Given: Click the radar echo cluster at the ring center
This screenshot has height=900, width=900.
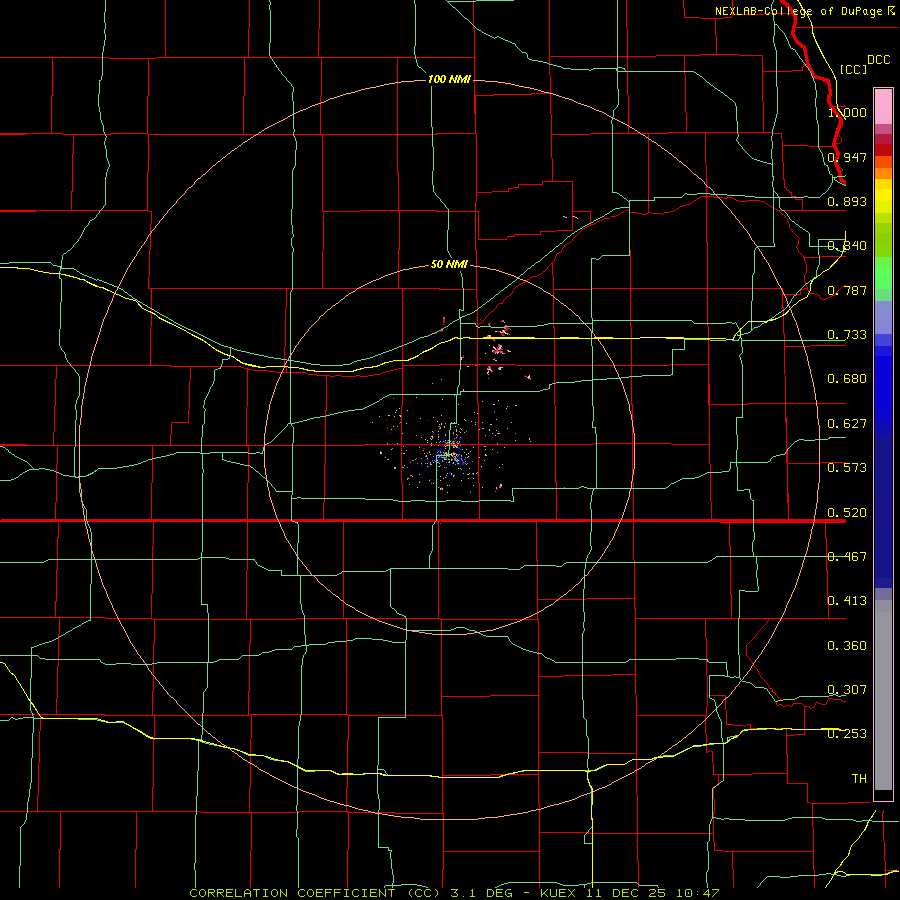Looking at the screenshot, I should click(448, 451).
